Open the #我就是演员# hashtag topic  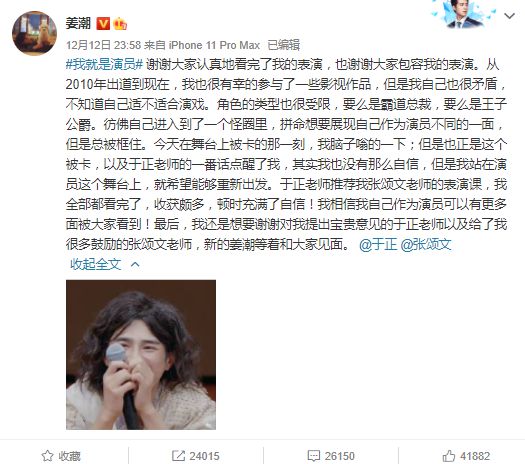coord(104,64)
